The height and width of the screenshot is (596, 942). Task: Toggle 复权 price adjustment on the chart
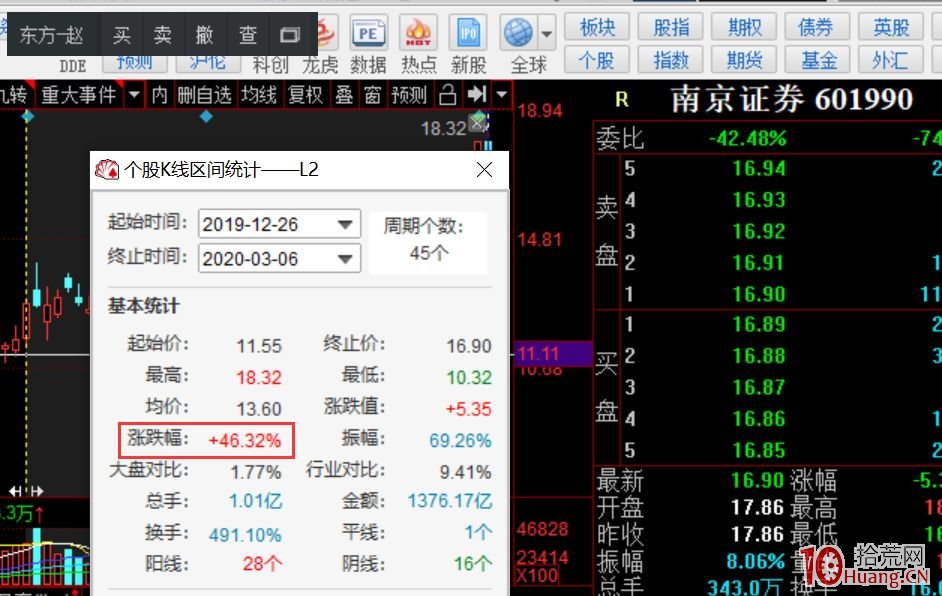click(304, 94)
